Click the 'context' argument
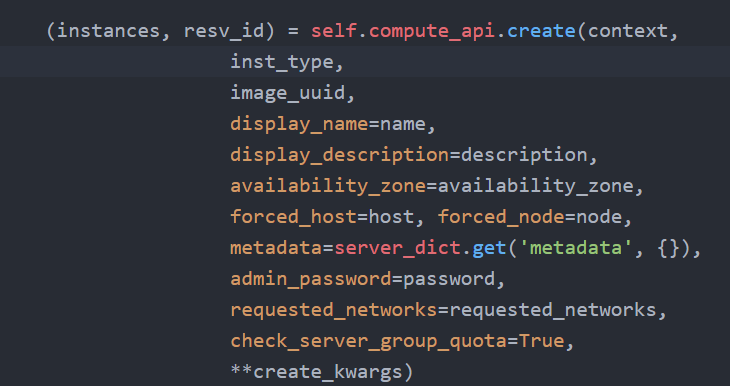730x386 pixels. click(628, 31)
